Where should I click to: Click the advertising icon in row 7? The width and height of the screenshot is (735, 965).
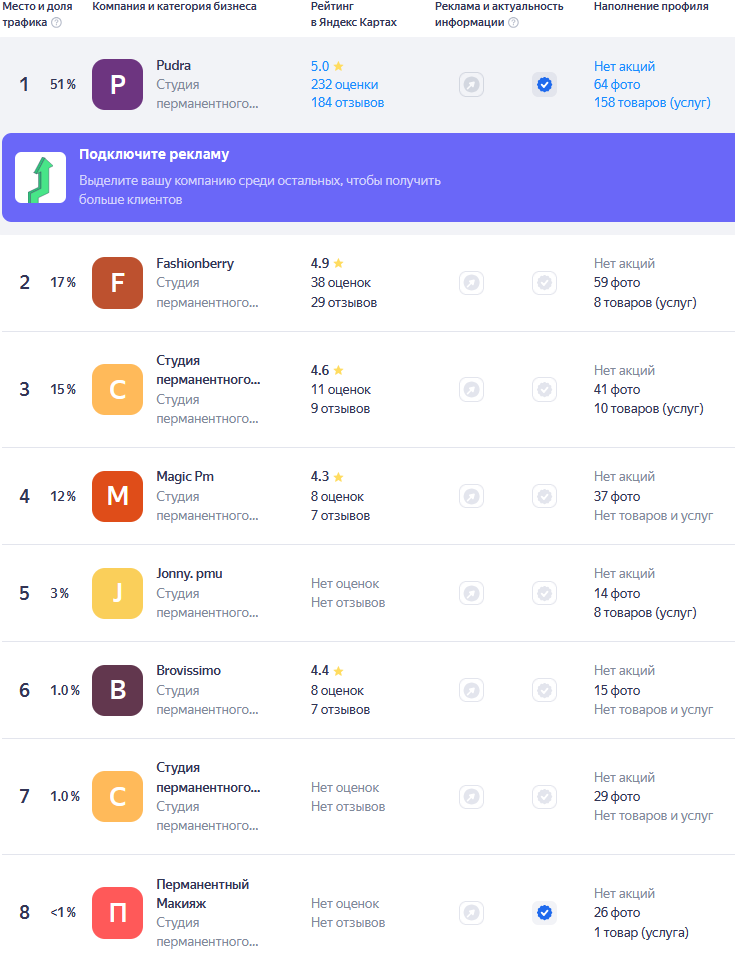(x=472, y=796)
